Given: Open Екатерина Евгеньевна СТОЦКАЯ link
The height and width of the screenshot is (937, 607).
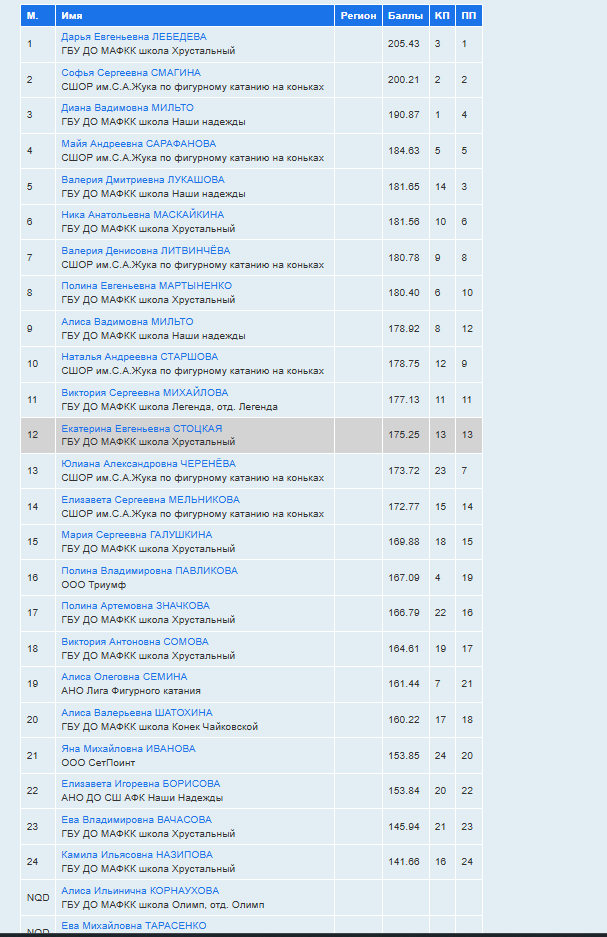Looking at the screenshot, I should coord(142,429).
